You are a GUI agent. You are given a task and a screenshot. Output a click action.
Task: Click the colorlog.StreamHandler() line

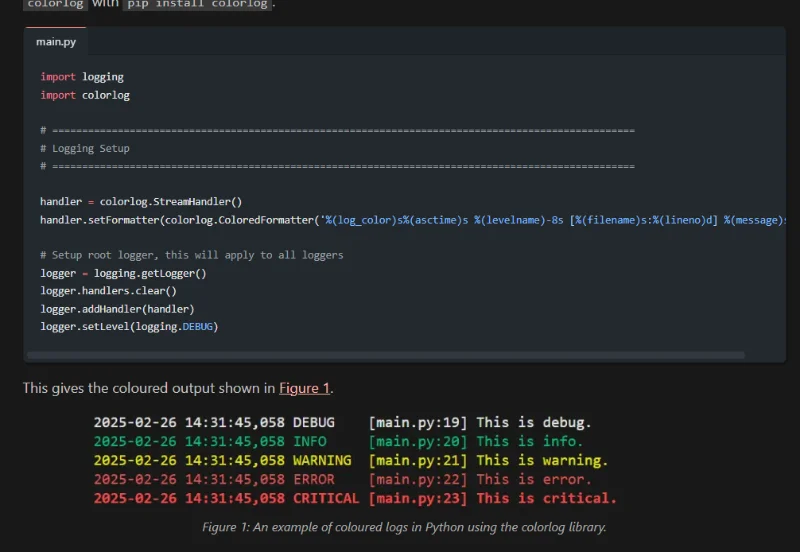pyautogui.click(x=141, y=202)
